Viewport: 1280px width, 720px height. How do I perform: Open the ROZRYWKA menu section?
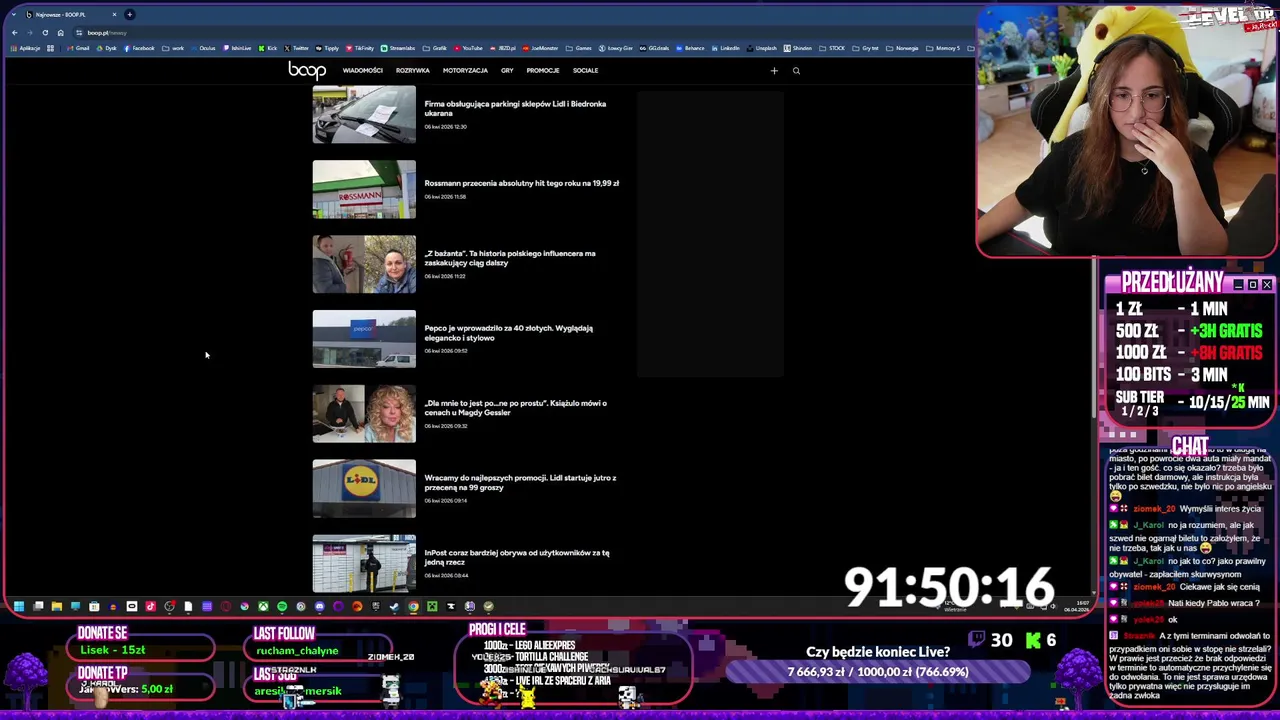[x=412, y=71]
